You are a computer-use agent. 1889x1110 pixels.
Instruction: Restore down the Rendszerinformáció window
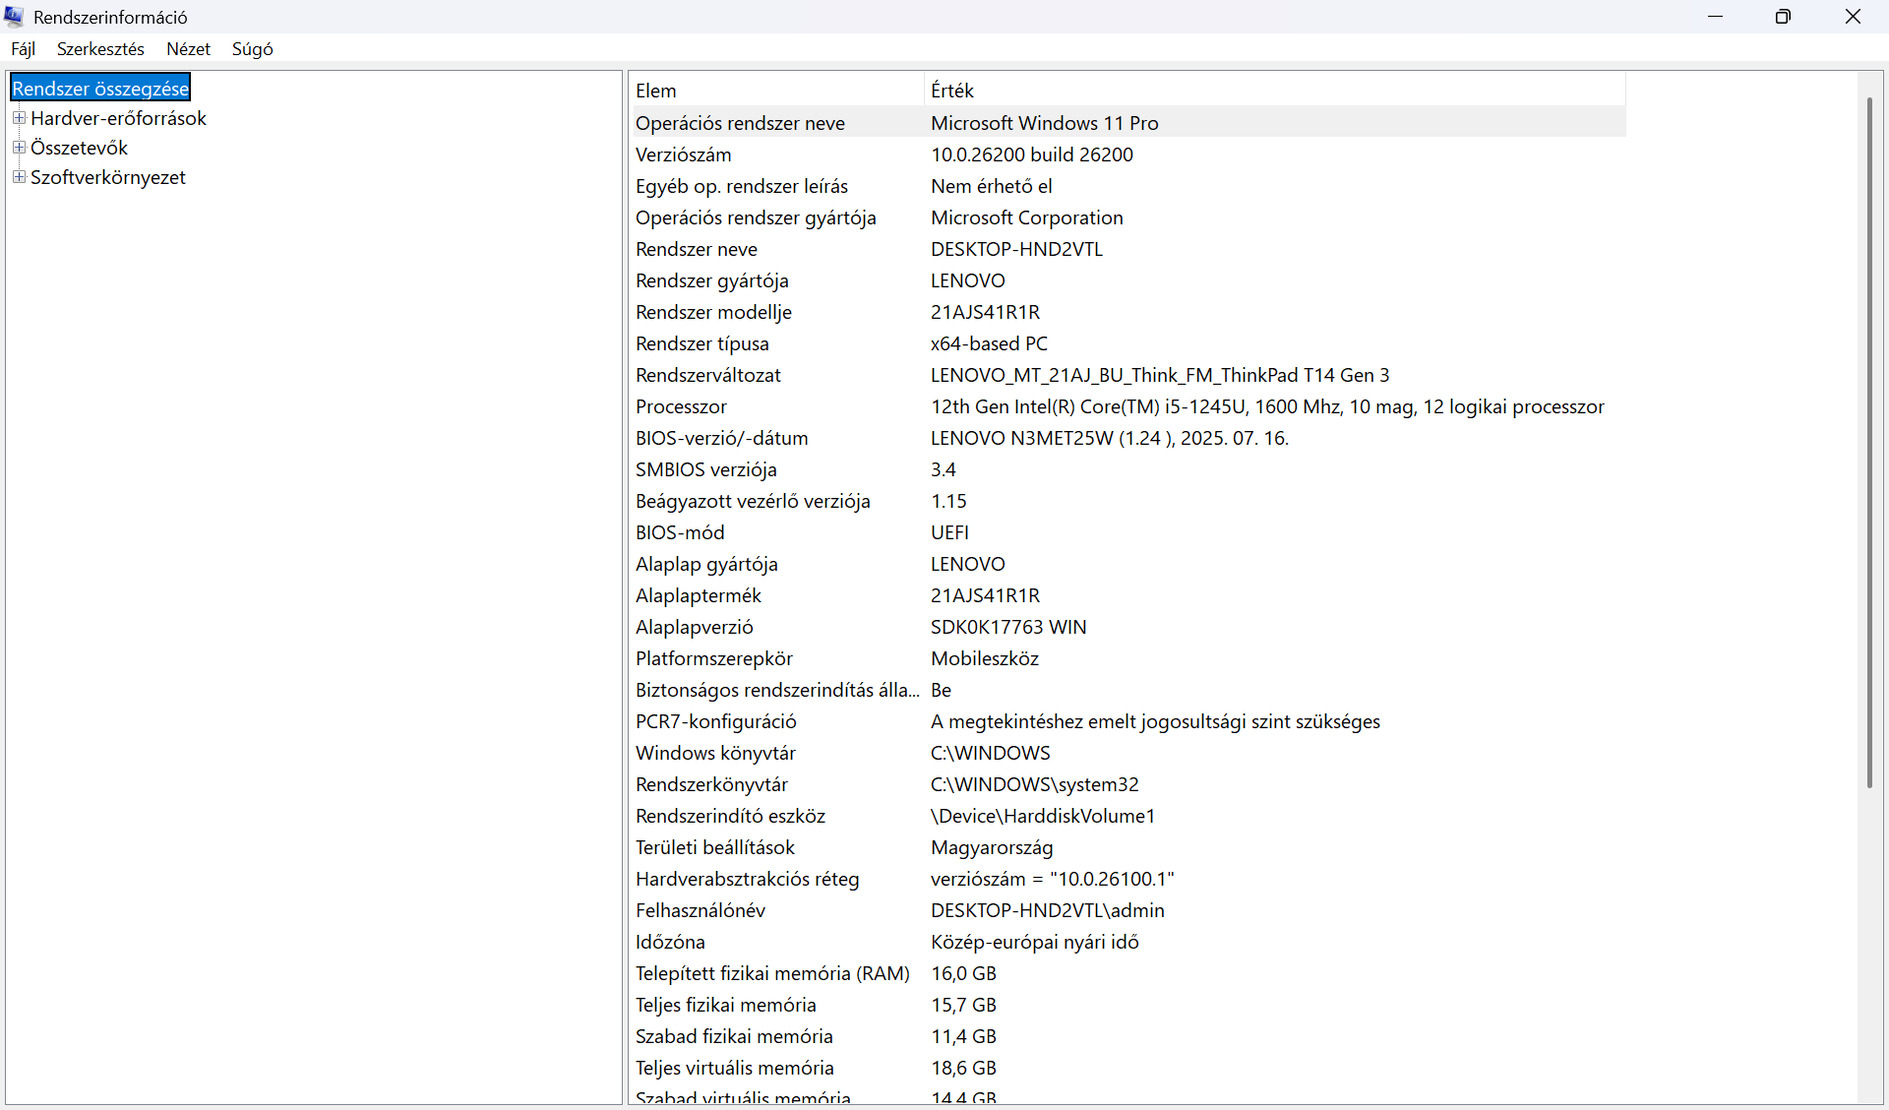(1783, 17)
